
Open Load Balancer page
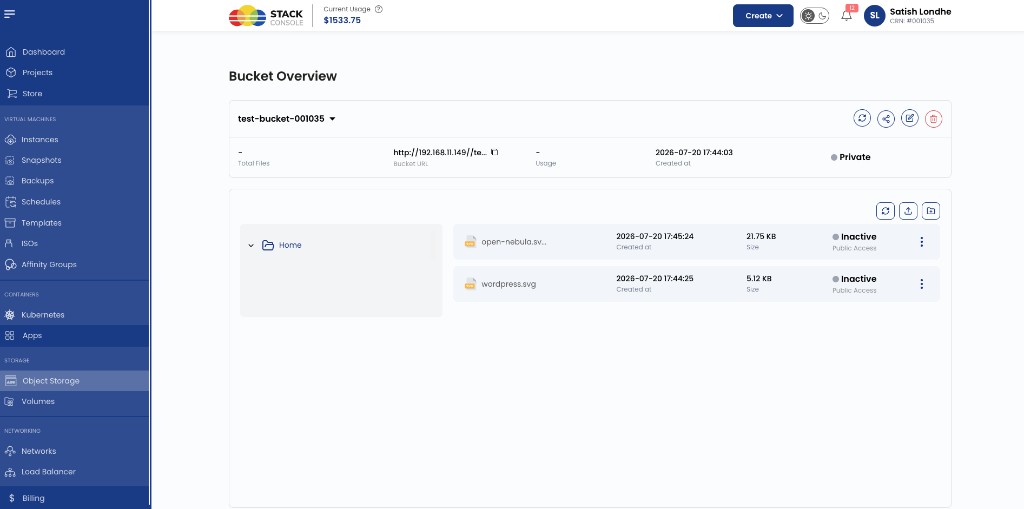(48, 472)
